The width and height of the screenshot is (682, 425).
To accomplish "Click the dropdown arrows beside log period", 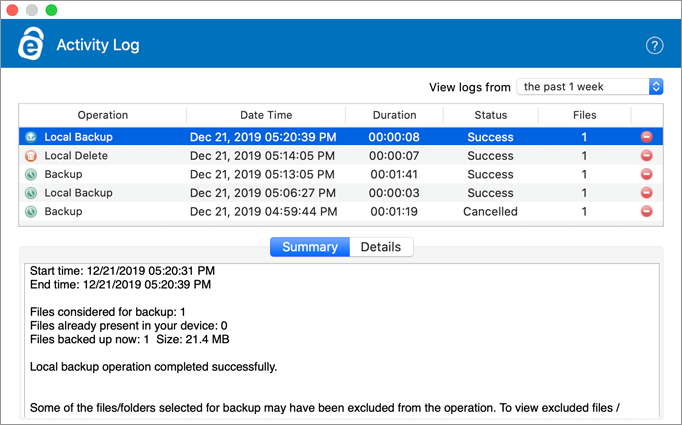I will click(656, 87).
